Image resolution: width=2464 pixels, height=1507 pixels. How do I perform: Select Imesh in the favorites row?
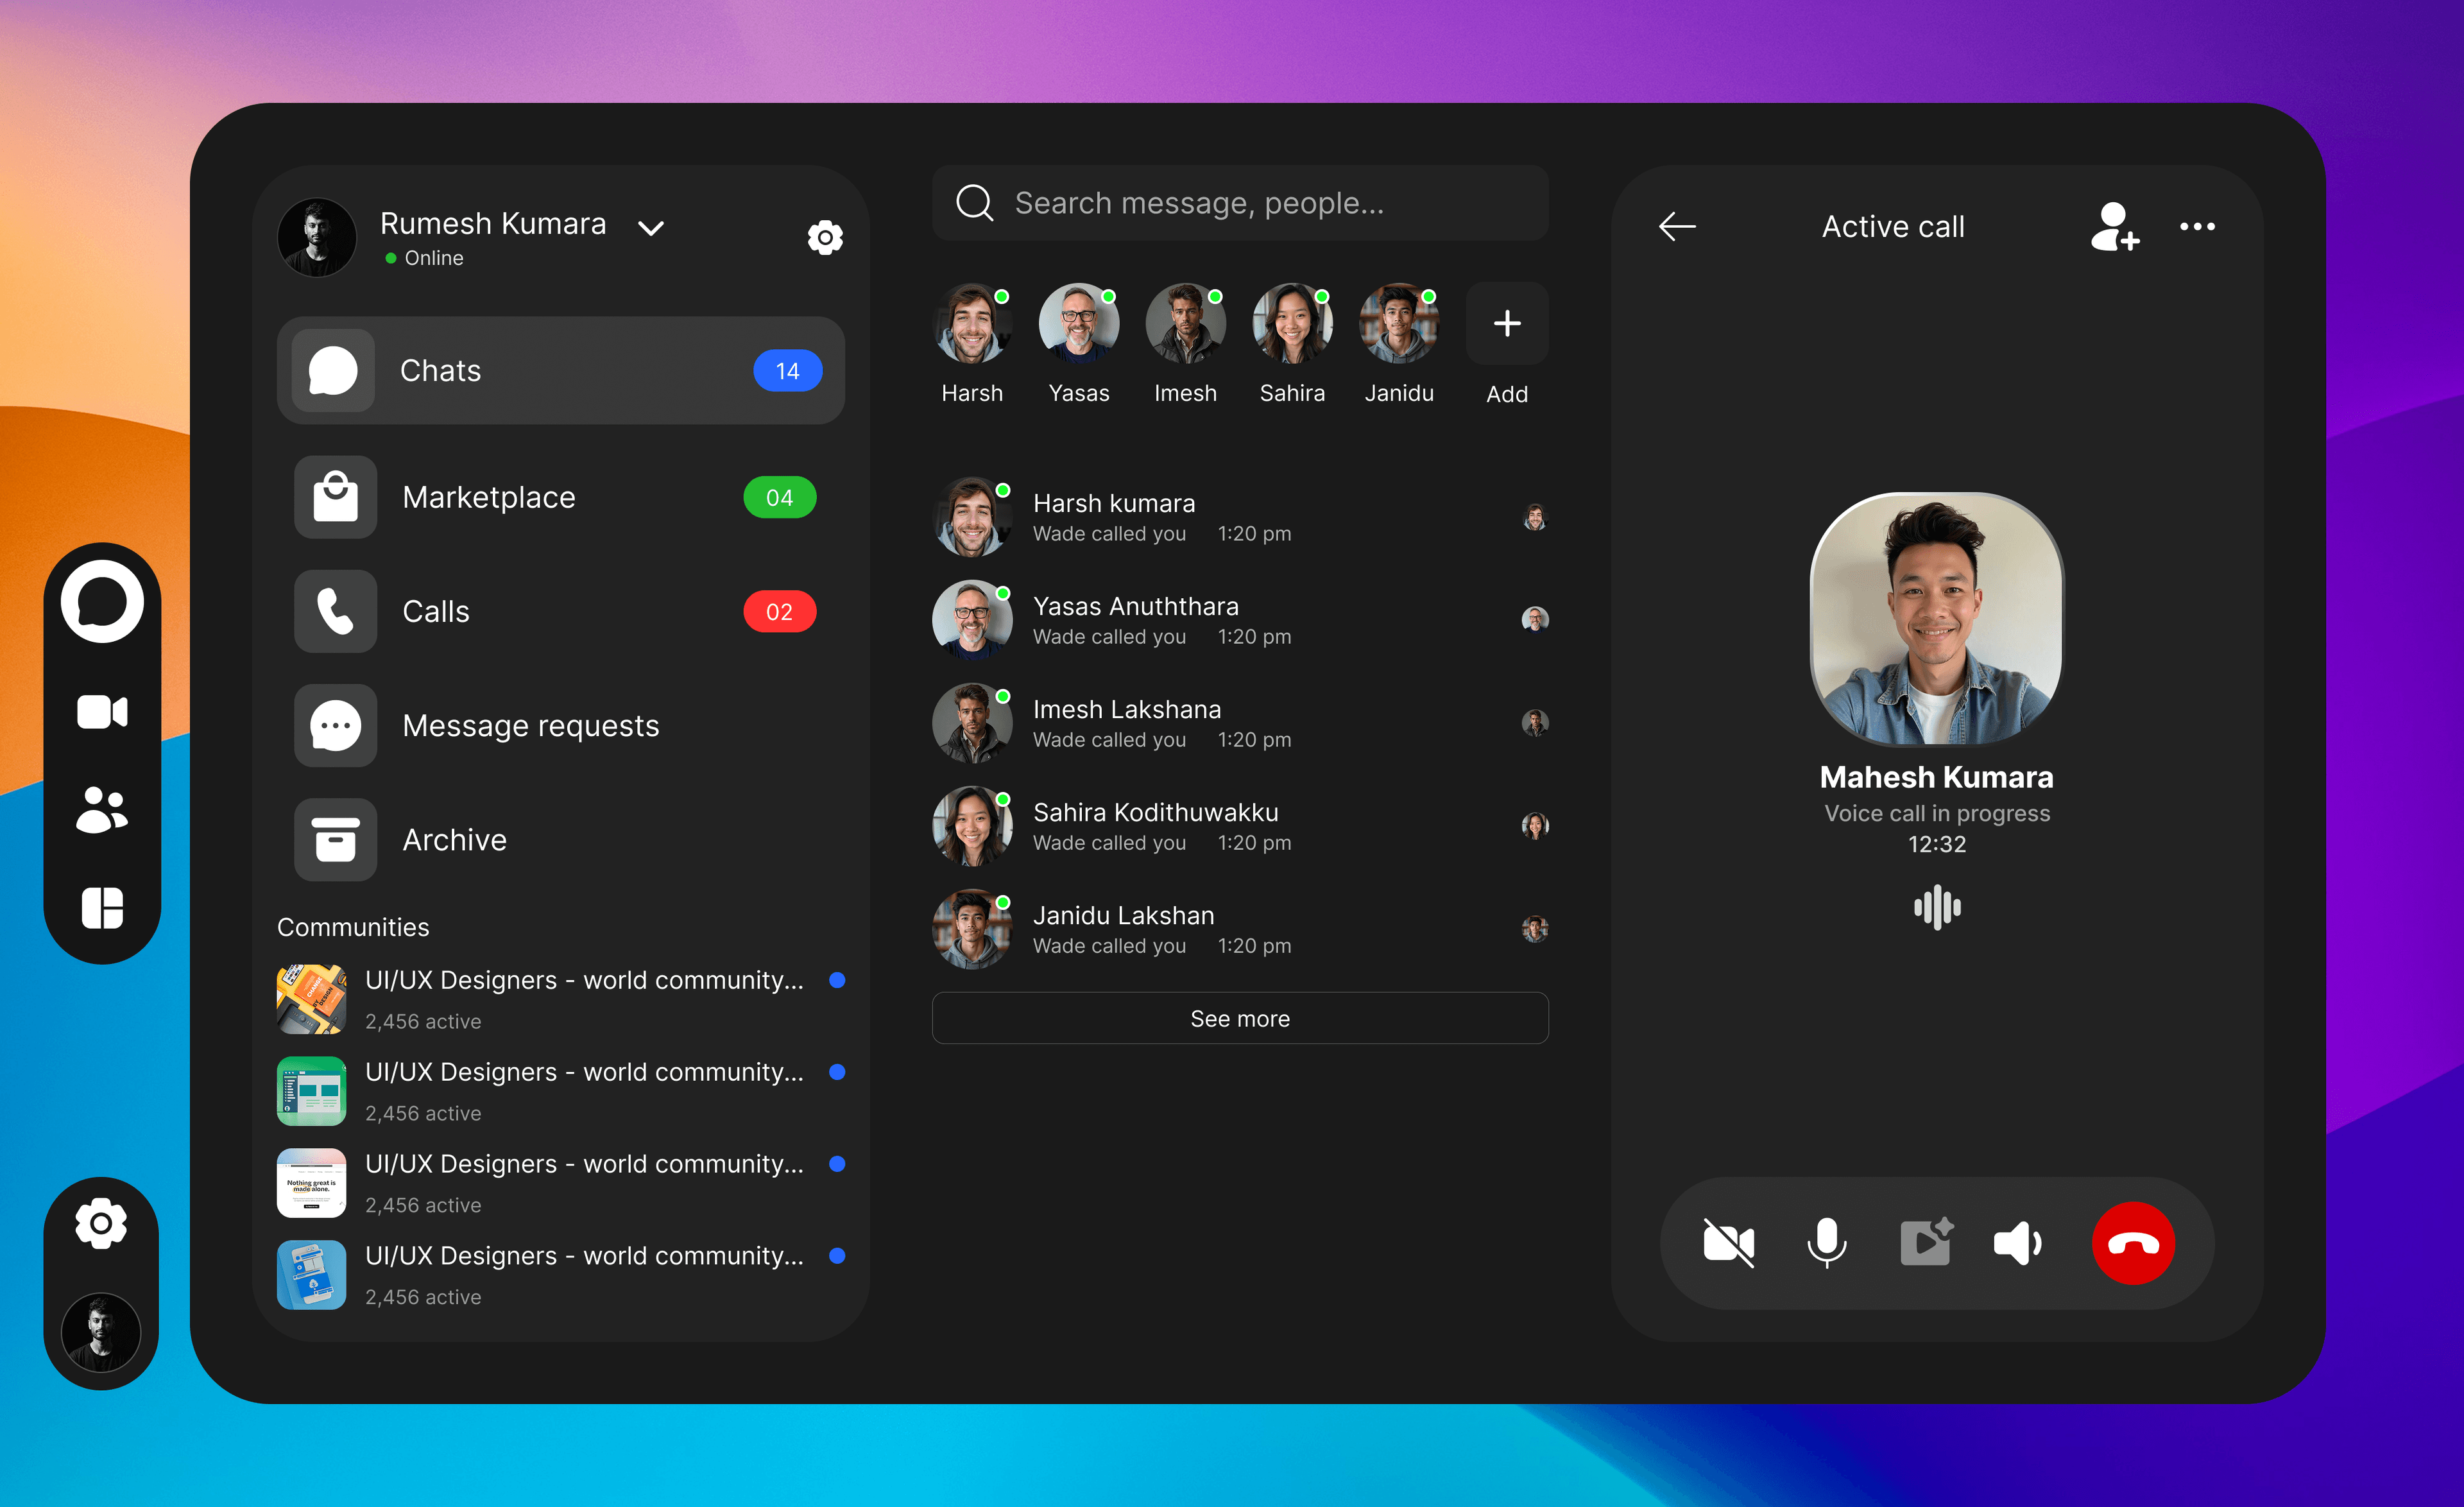[1186, 344]
